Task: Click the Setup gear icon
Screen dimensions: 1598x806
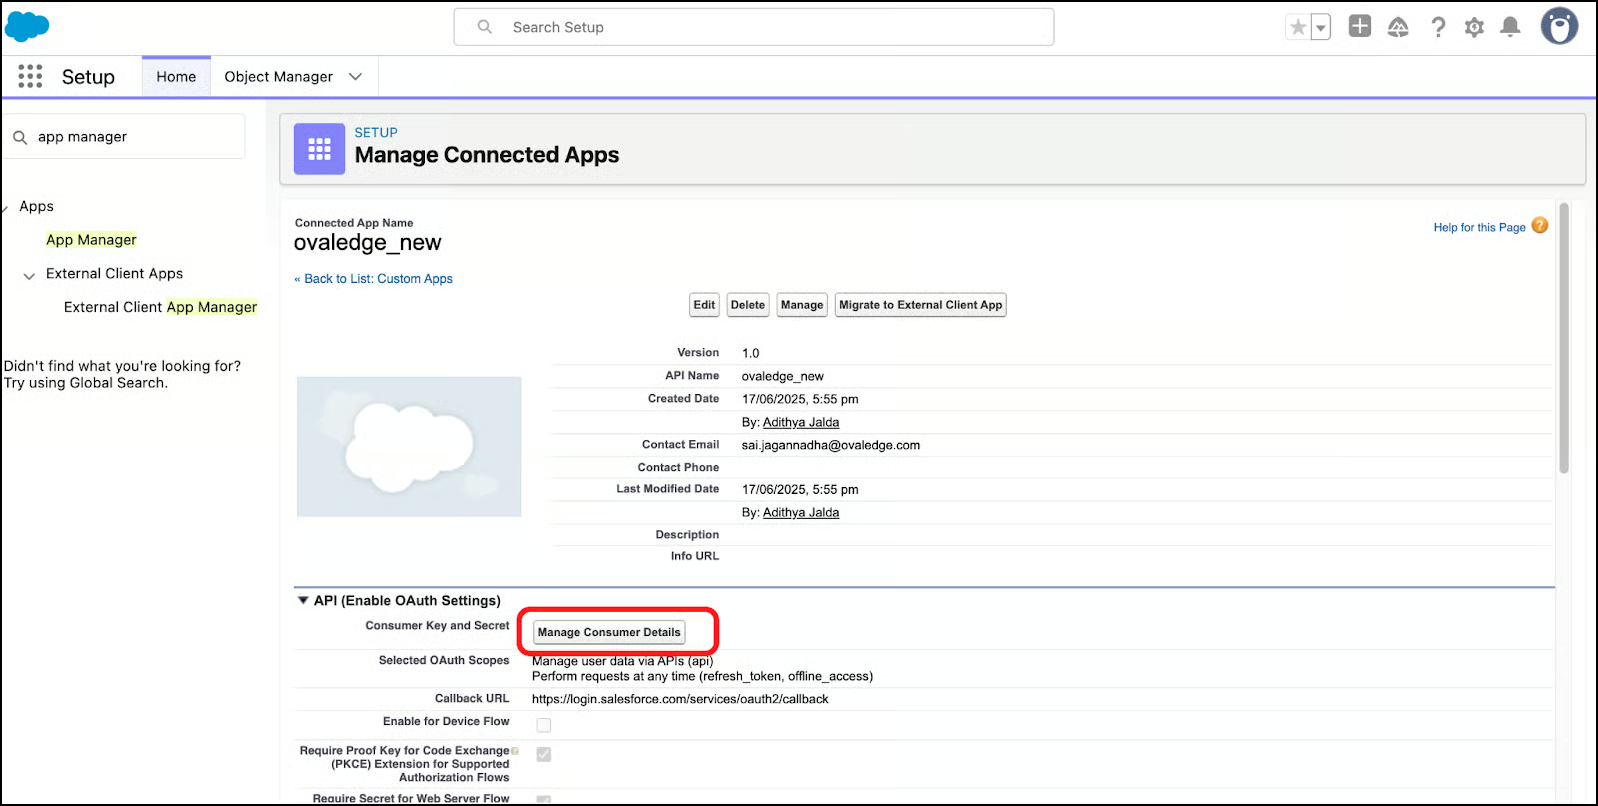Action: pos(1474,28)
